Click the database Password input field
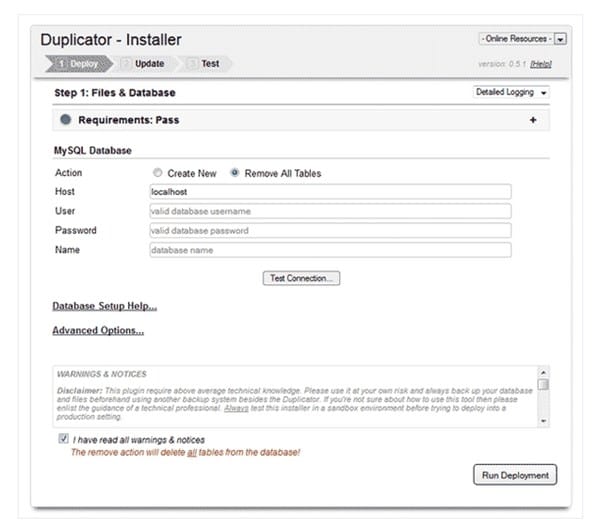This screenshot has height=530, width=600. [x=330, y=231]
